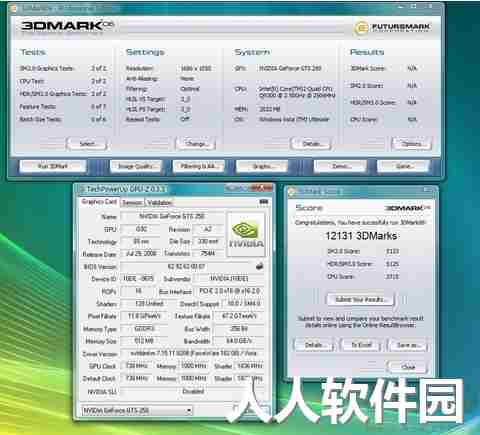This screenshot has width=480, height=435.
Task: Launch the Game... button
Action: point(404,166)
